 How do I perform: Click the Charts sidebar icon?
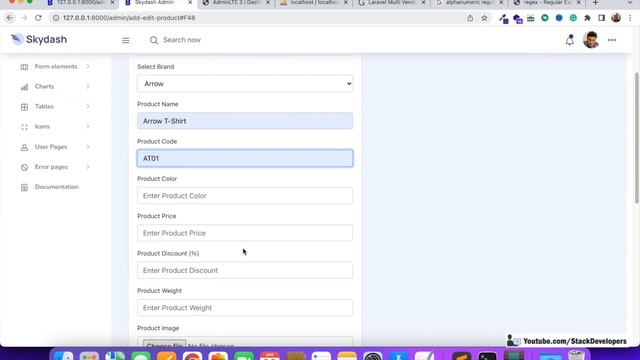click(24, 87)
